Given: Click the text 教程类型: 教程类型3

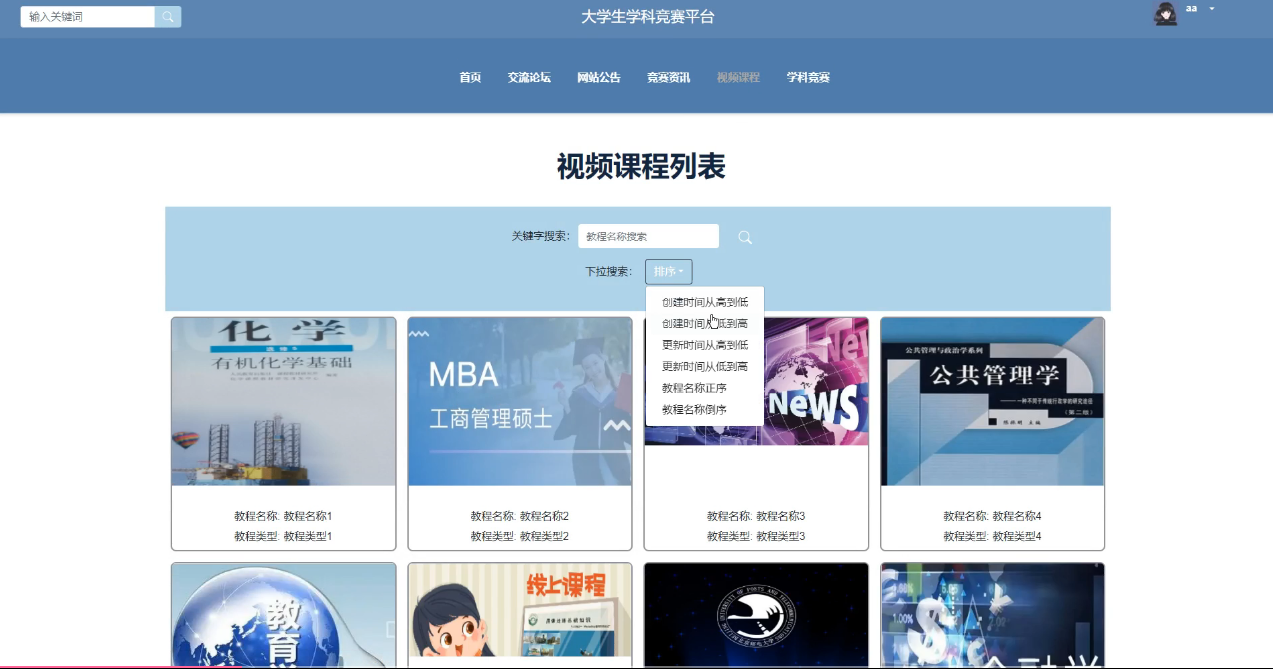Looking at the screenshot, I should [x=755, y=537].
